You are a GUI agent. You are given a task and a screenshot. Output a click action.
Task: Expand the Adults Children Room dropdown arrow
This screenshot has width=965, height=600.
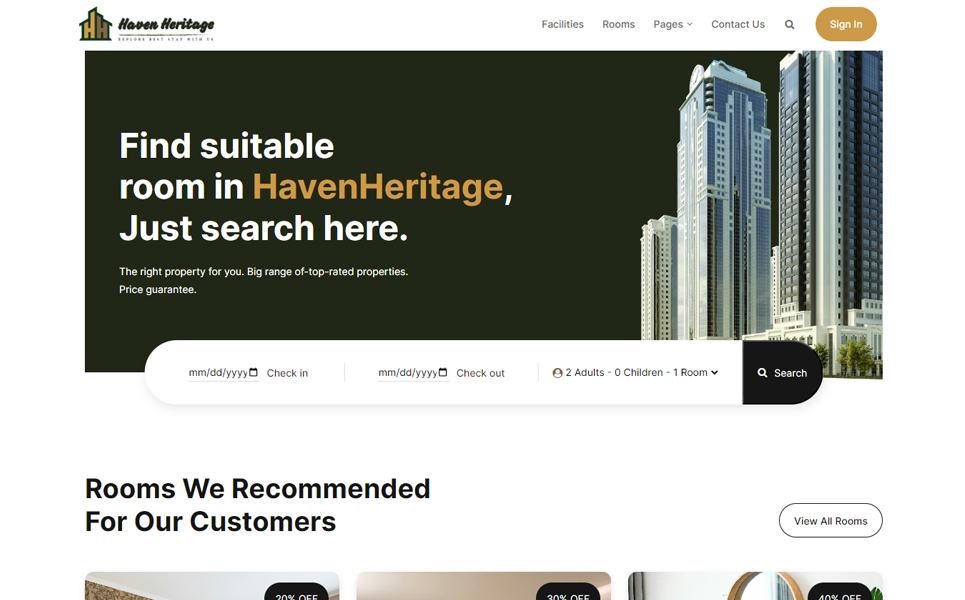[x=715, y=373]
